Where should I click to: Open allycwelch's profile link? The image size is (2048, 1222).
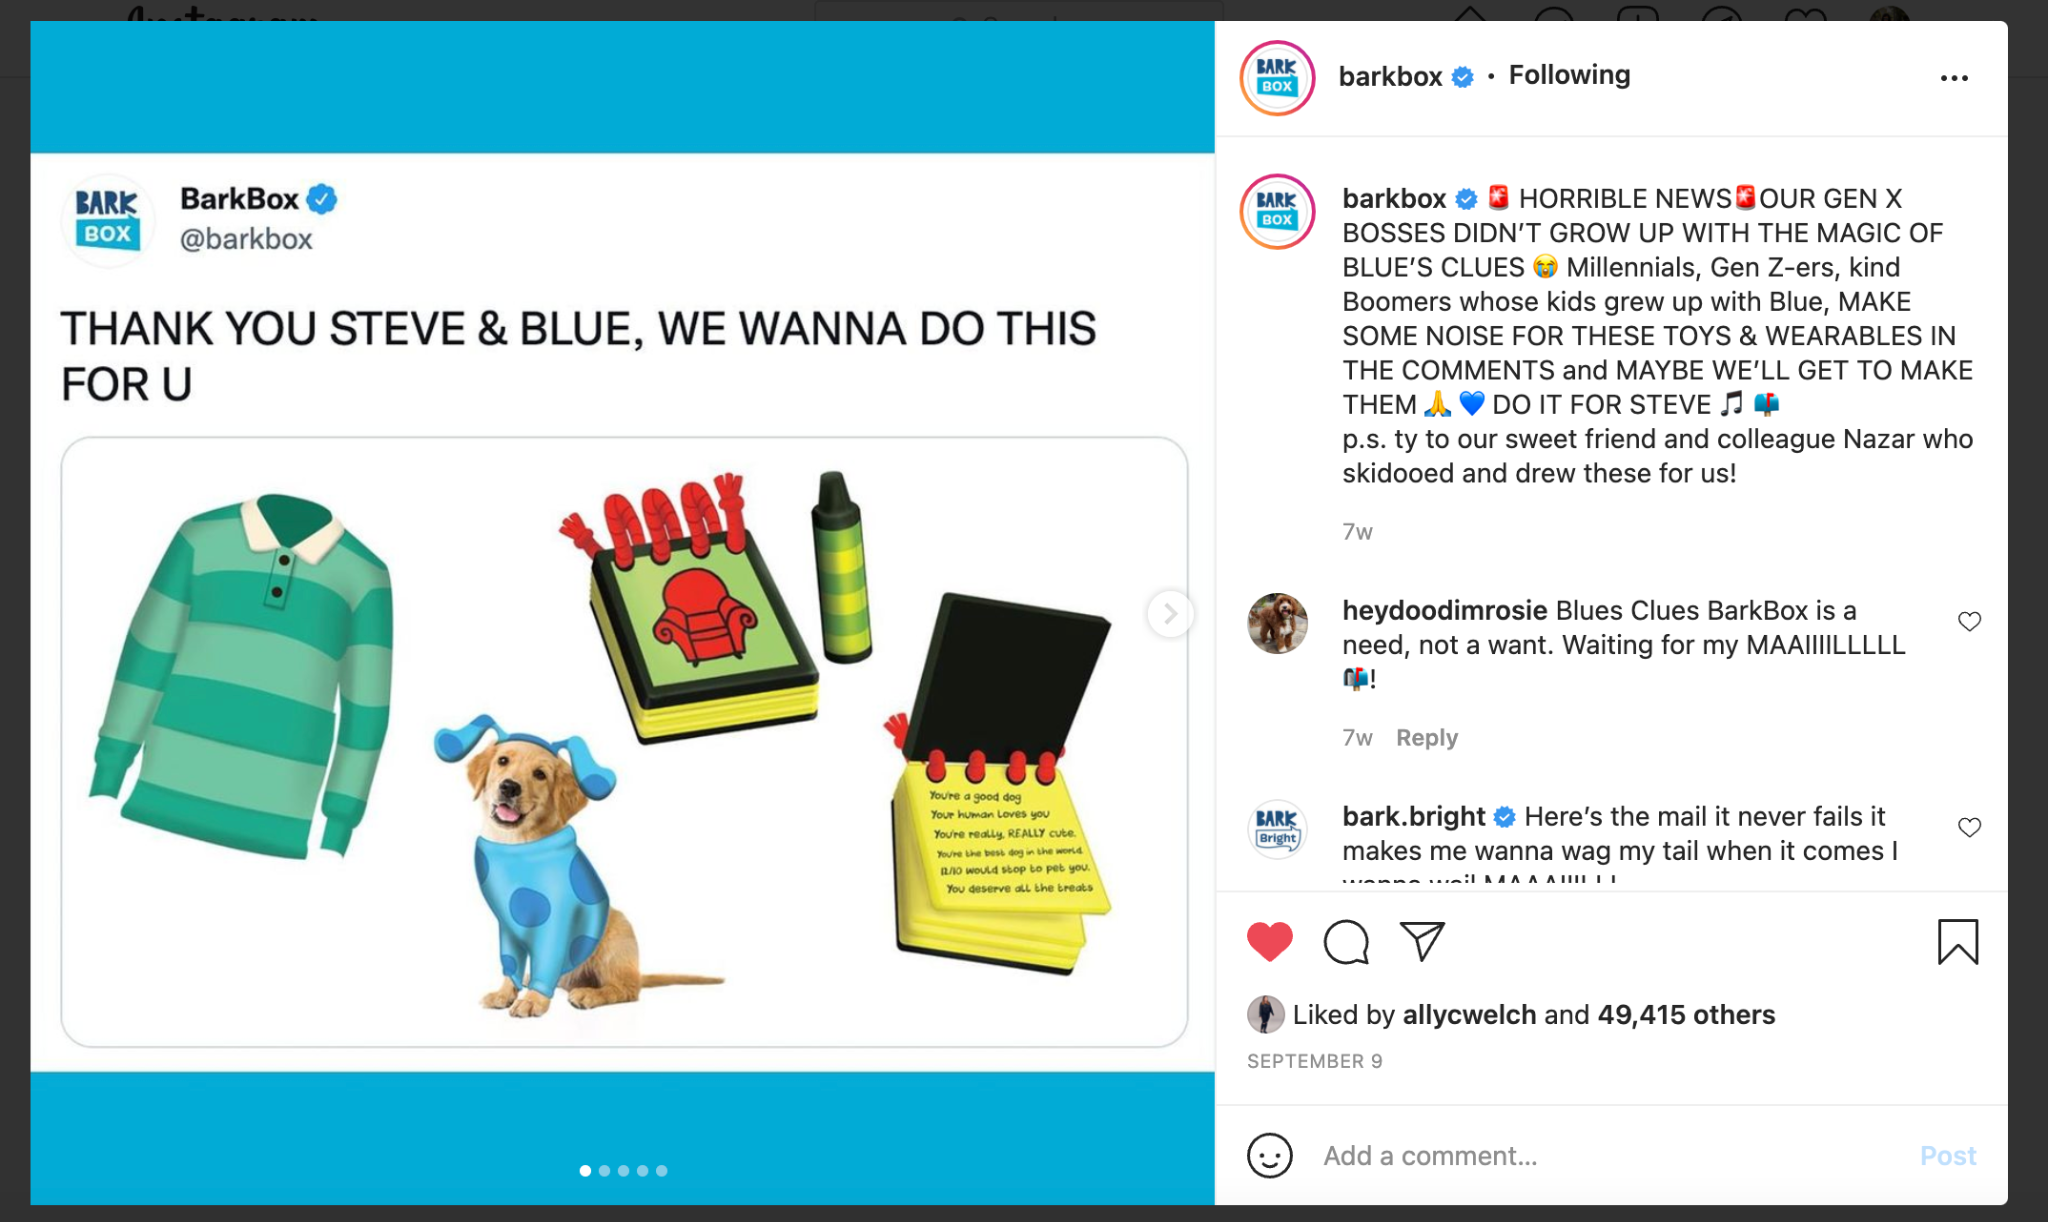tap(1469, 1015)
